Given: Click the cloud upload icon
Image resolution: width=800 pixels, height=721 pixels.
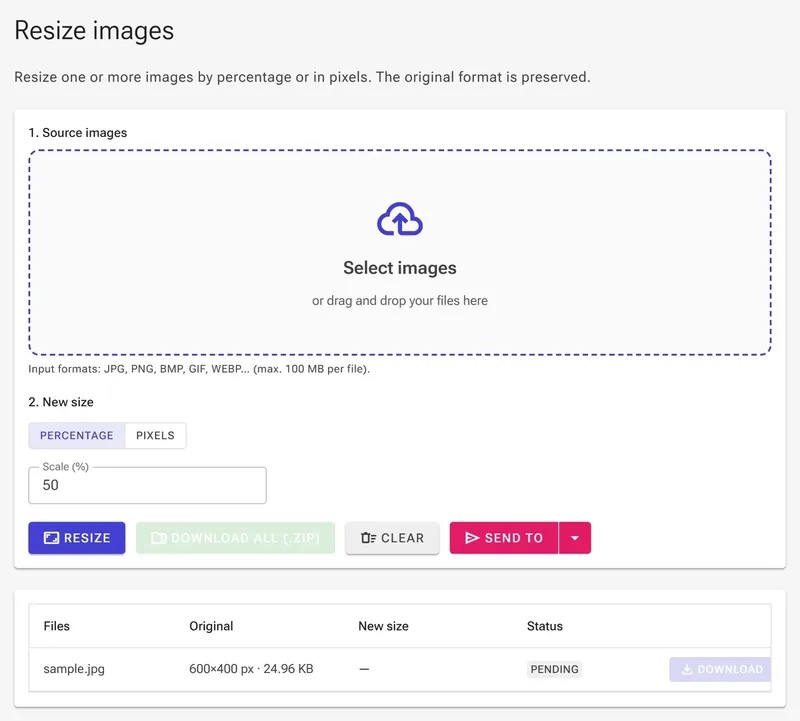Looking at the screenshot, I should point(399,219).
